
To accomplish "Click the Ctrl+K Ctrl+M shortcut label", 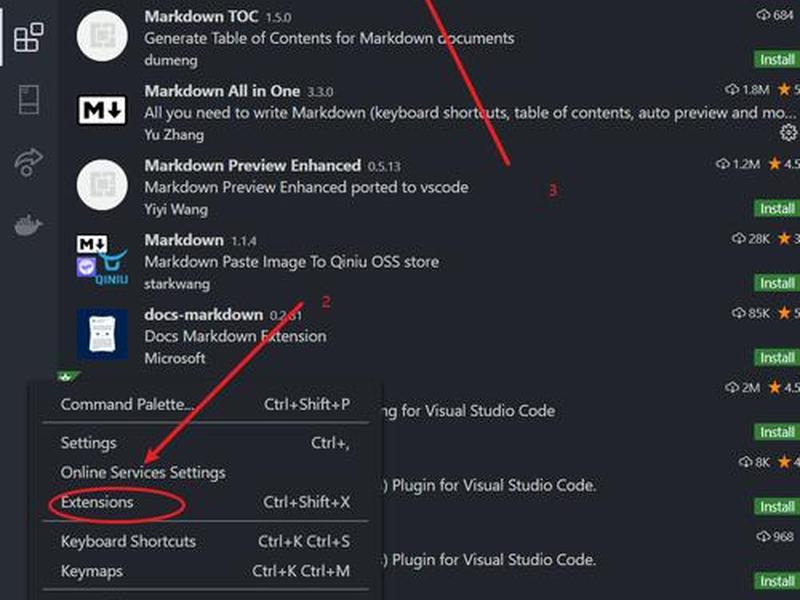I will coord(301,571).
